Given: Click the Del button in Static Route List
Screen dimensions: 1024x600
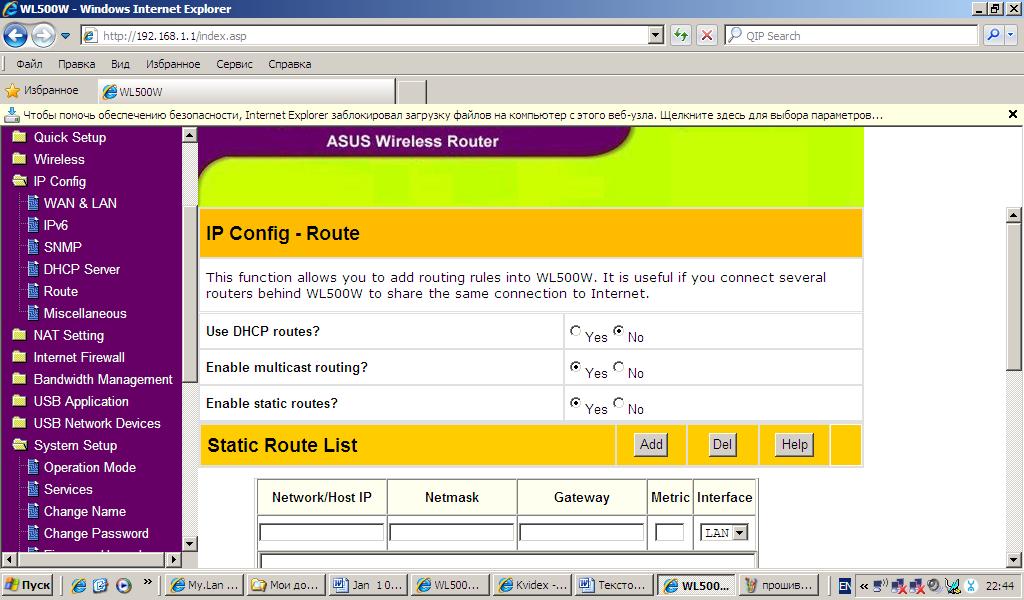Looking at the screenshot, I should pos(722,445).
